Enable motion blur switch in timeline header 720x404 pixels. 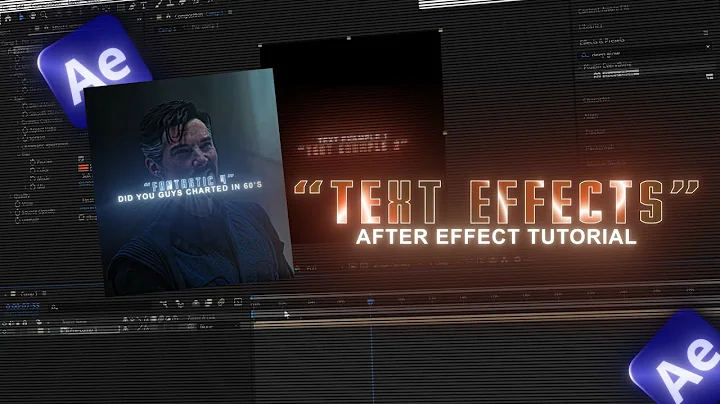click(221, 302)
